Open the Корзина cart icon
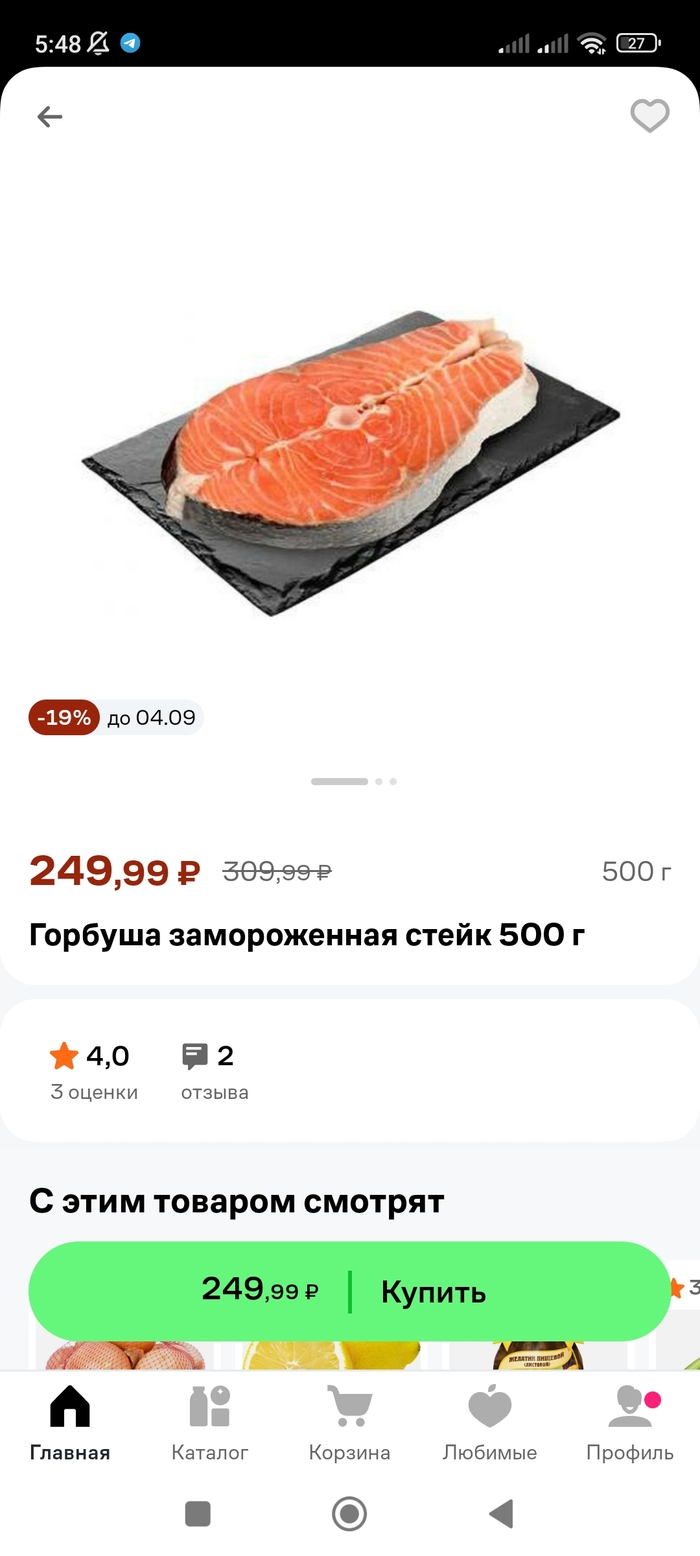The image size is (700, 1556). [349, 1406]
